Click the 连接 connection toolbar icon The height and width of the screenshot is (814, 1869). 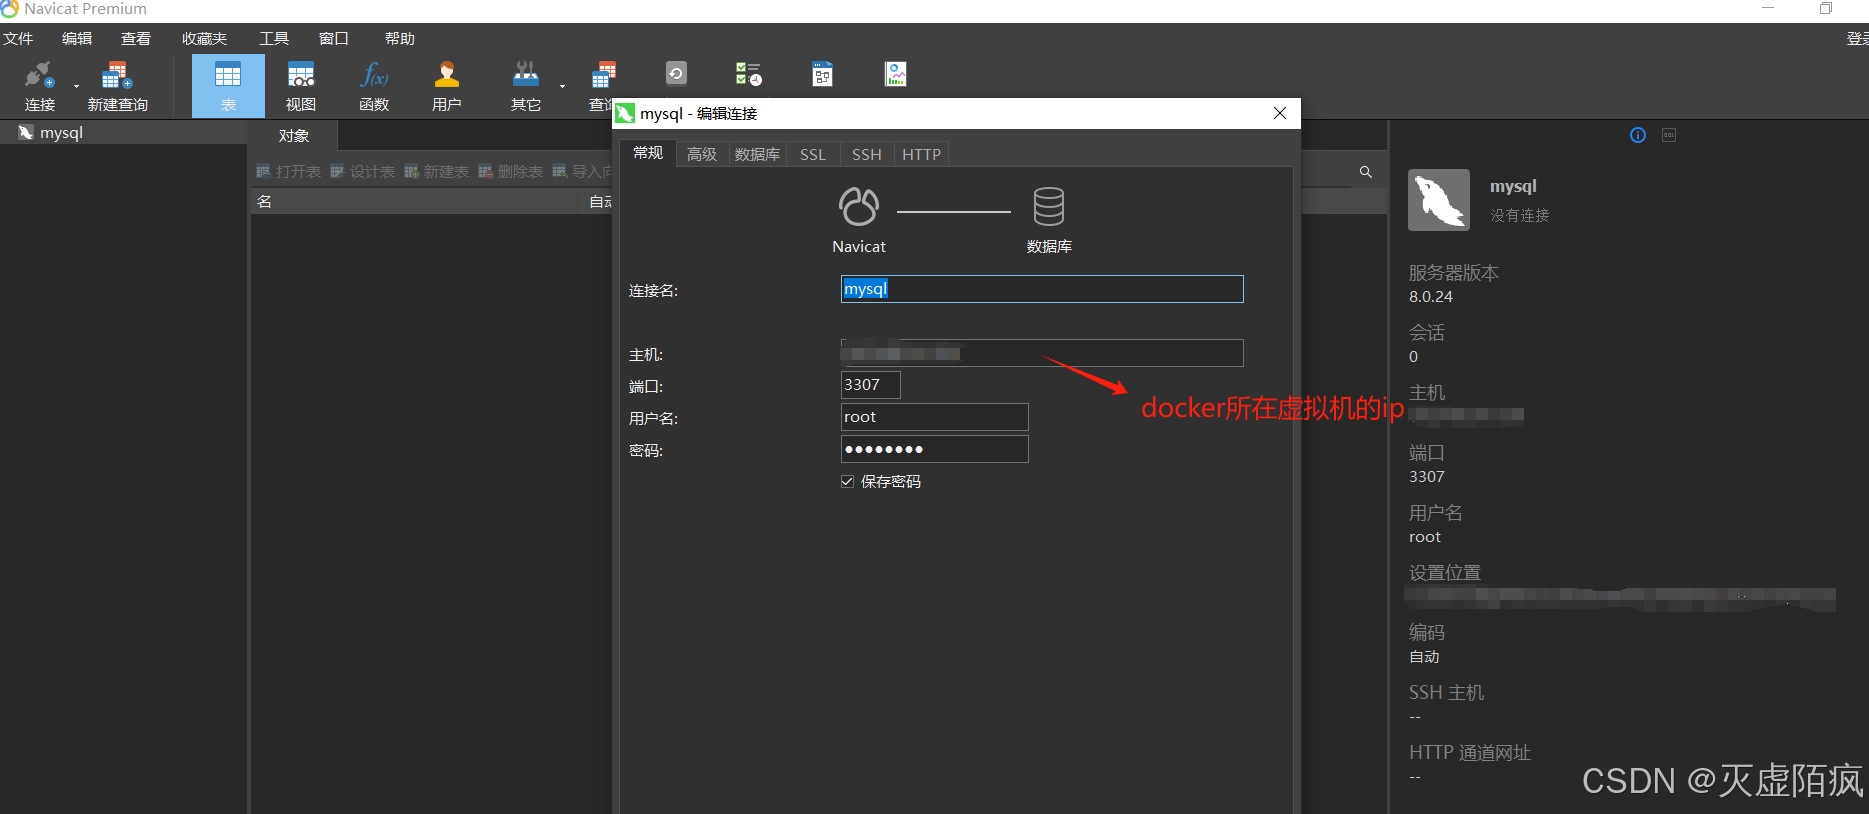[x=40, y=85]
